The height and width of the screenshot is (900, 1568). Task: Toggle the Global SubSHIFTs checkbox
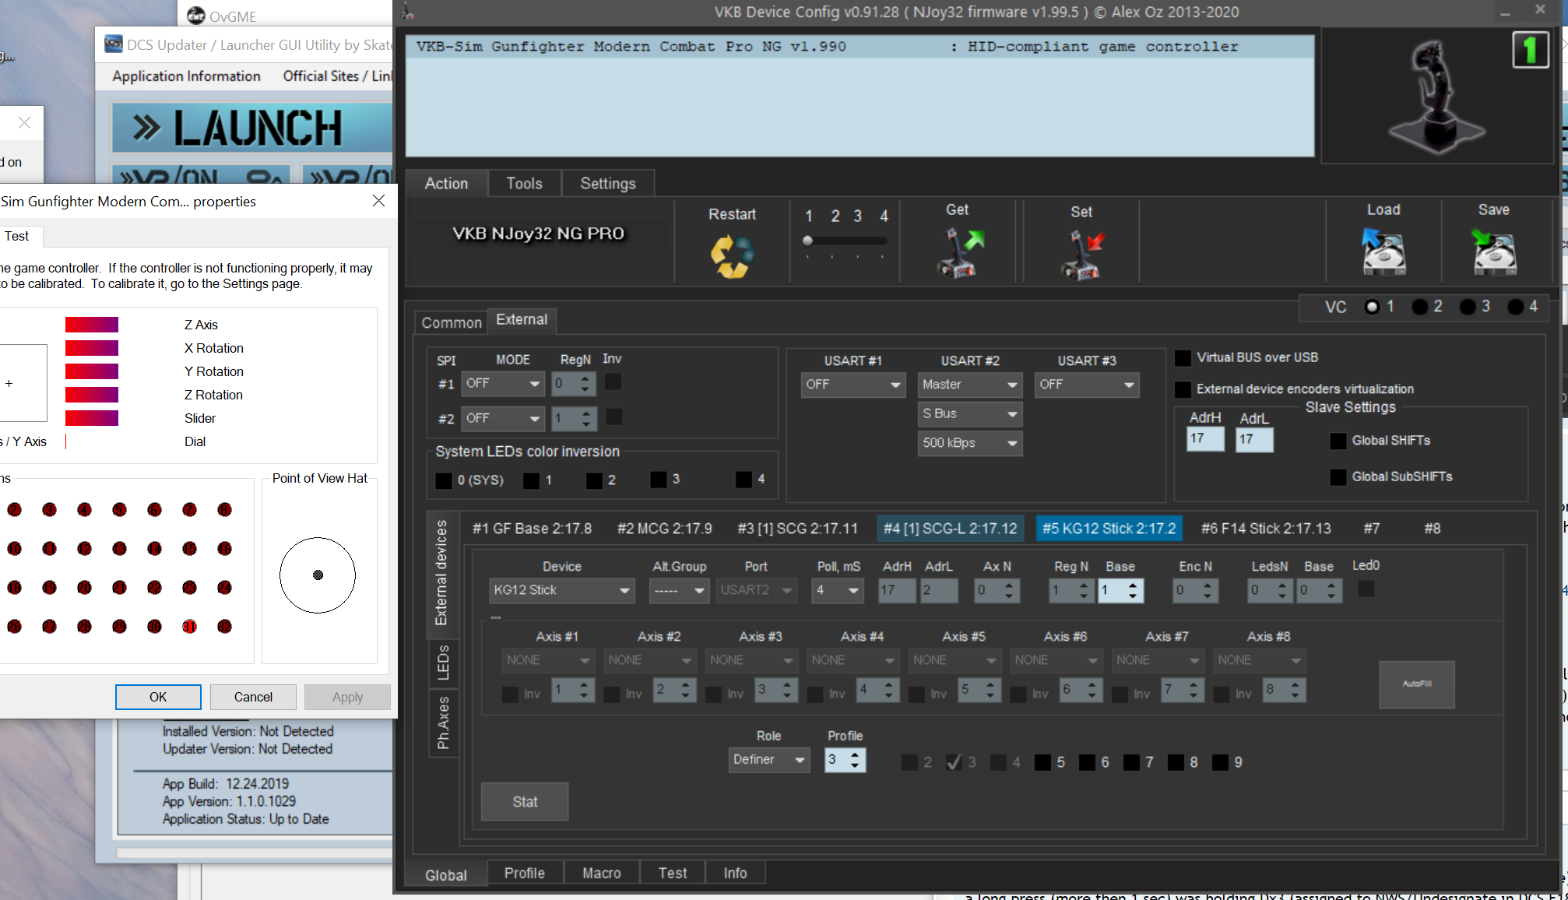pos(1338,477)
